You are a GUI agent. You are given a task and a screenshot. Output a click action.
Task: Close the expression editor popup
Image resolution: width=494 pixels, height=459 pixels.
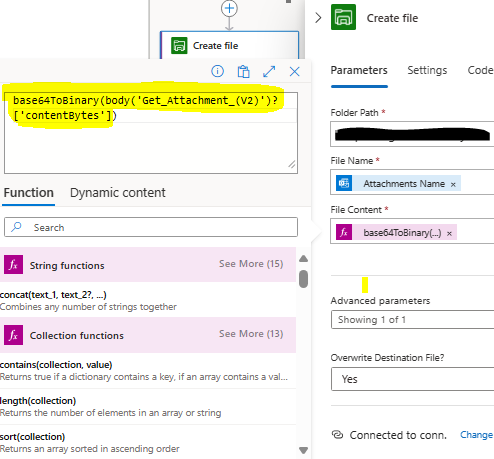[294, 71]
